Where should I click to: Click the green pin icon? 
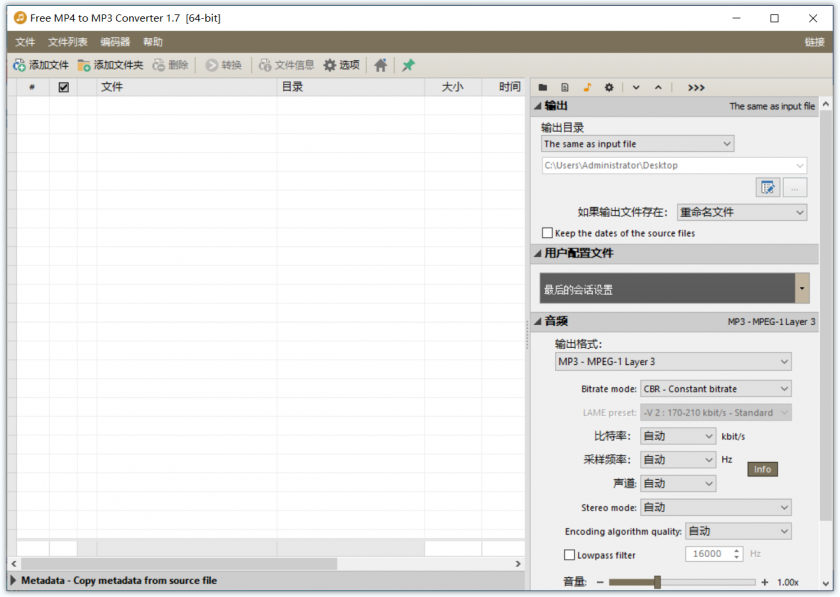coord(408,65)
